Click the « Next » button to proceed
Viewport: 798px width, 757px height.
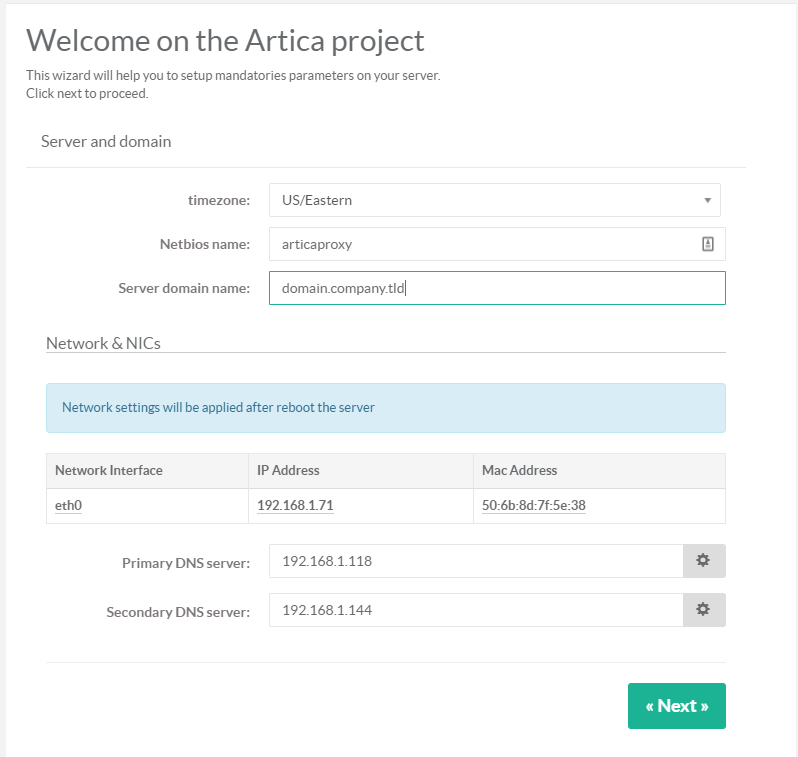tap(676, 706)
